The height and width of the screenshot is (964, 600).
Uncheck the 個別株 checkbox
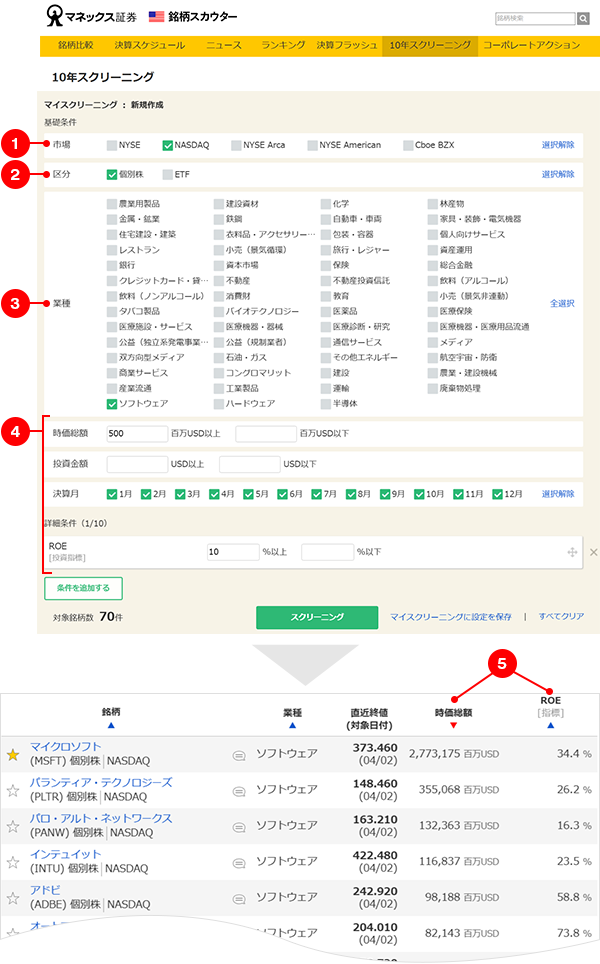tap(112, 175)
